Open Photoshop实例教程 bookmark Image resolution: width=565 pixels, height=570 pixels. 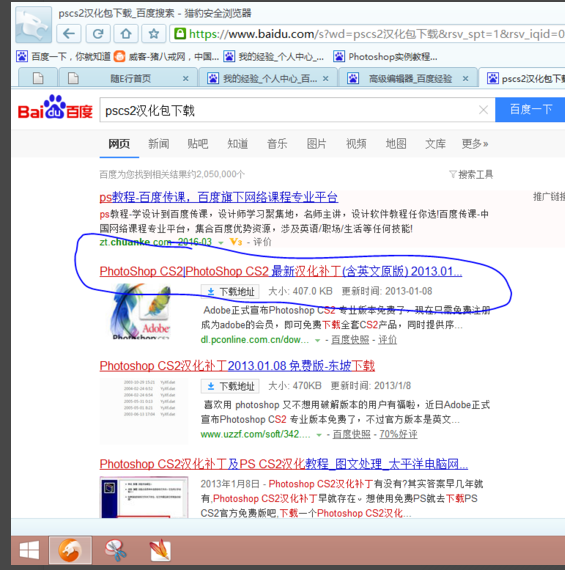coord(385,57)
